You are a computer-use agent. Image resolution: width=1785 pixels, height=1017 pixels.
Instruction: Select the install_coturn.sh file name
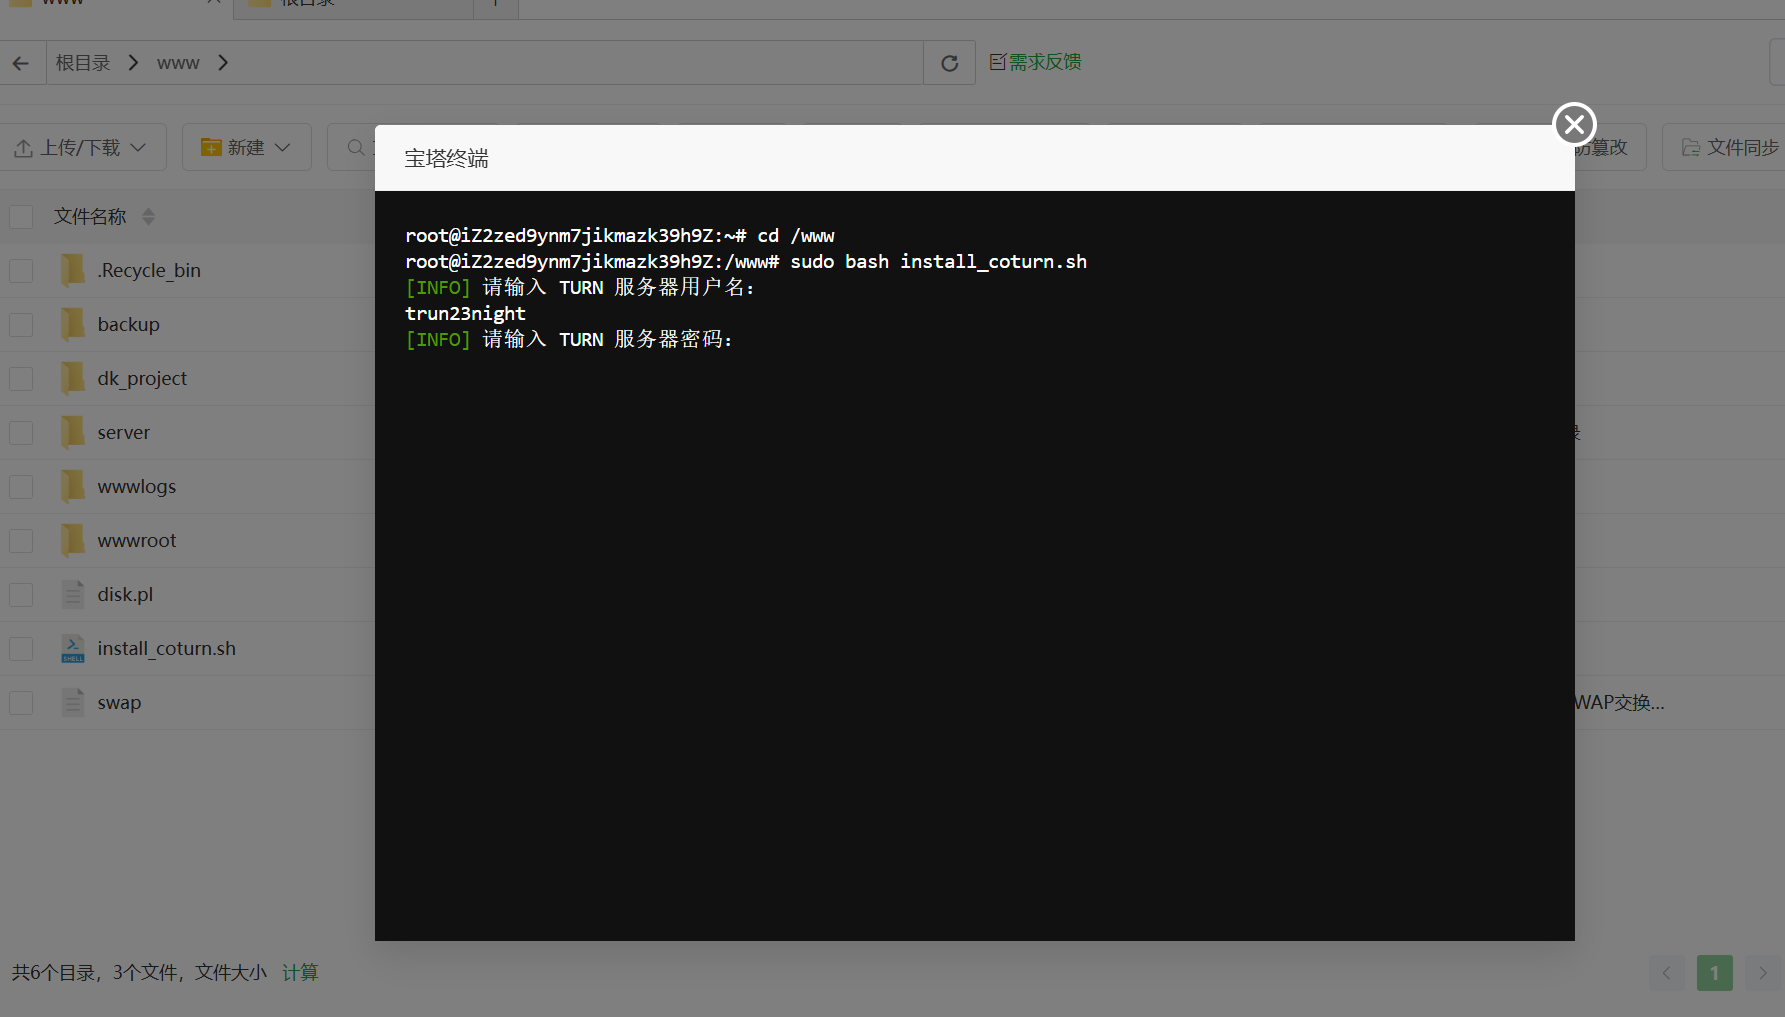166,649
